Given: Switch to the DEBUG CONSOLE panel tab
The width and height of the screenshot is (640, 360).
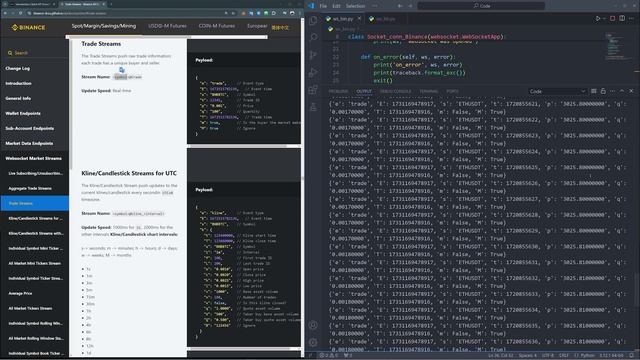Looking at the screenshot, I should click(x=396, y=91).
